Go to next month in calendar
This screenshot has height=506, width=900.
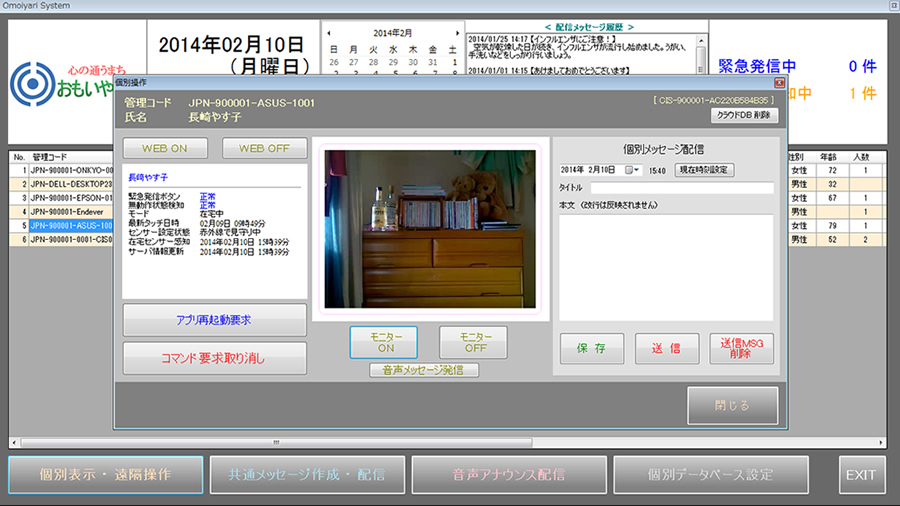(x=459, y=33)
